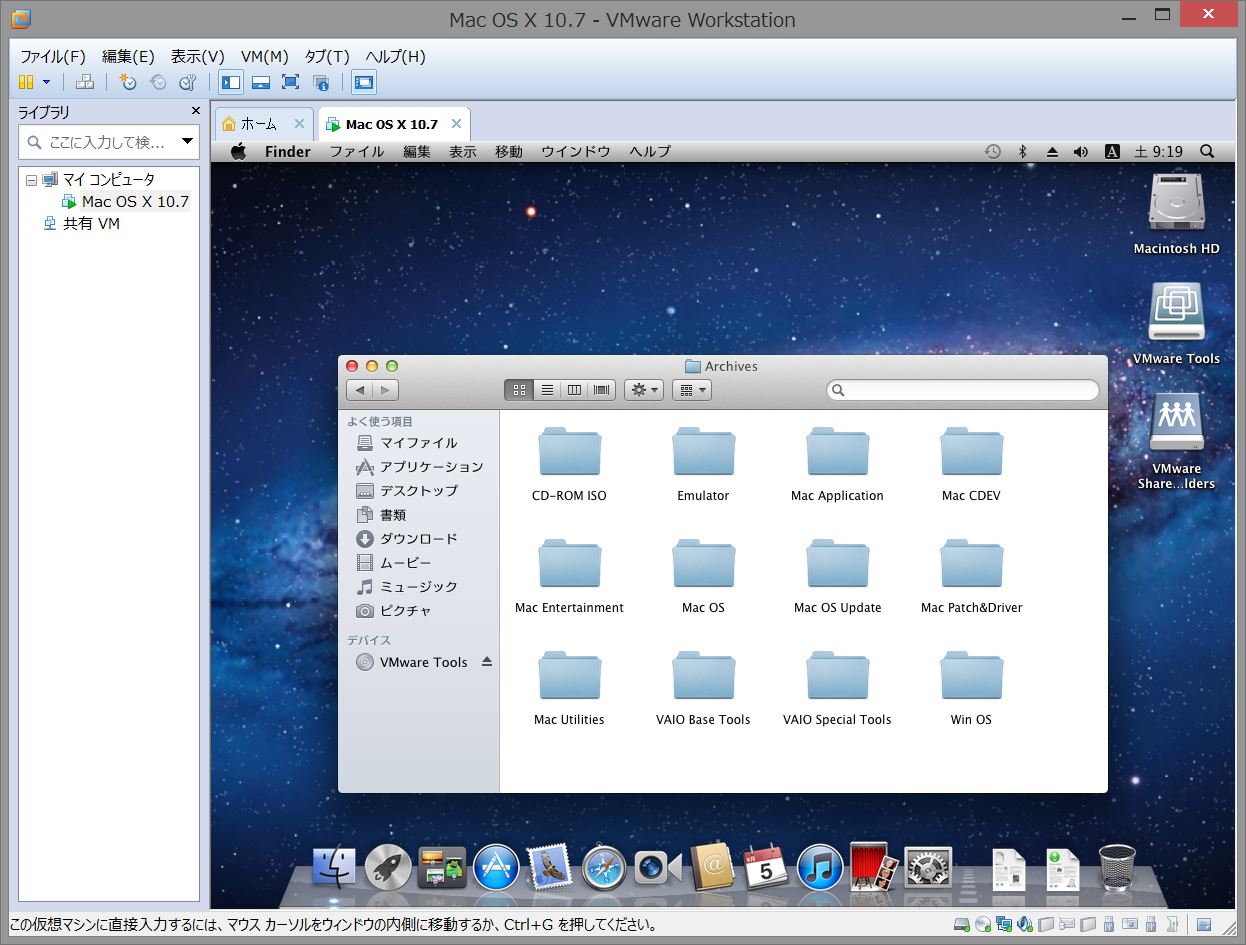Switch Finder to icon view

[519, 390]
